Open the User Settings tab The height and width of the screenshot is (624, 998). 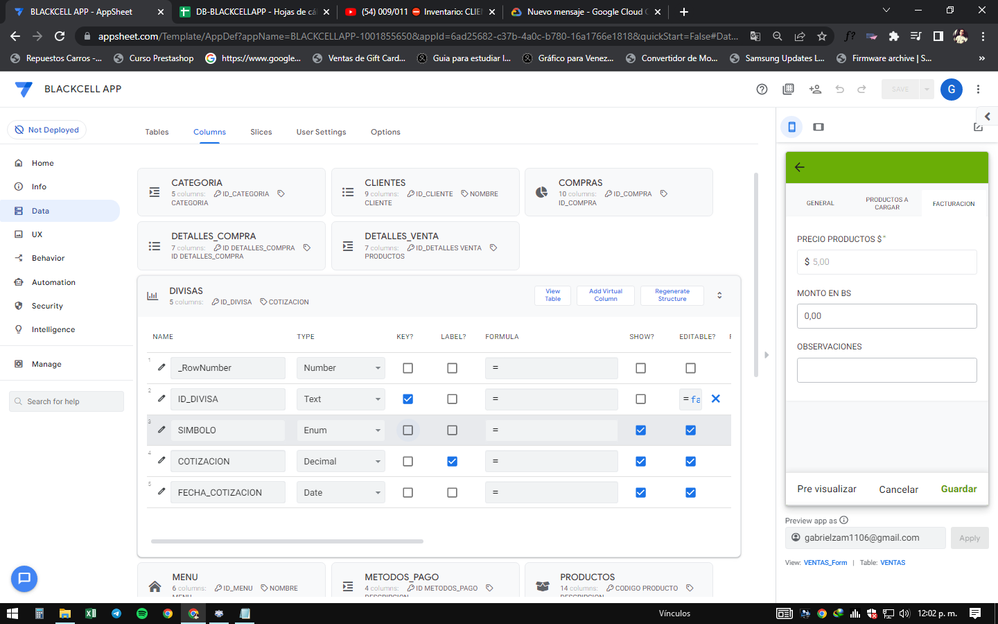point(321,132)
